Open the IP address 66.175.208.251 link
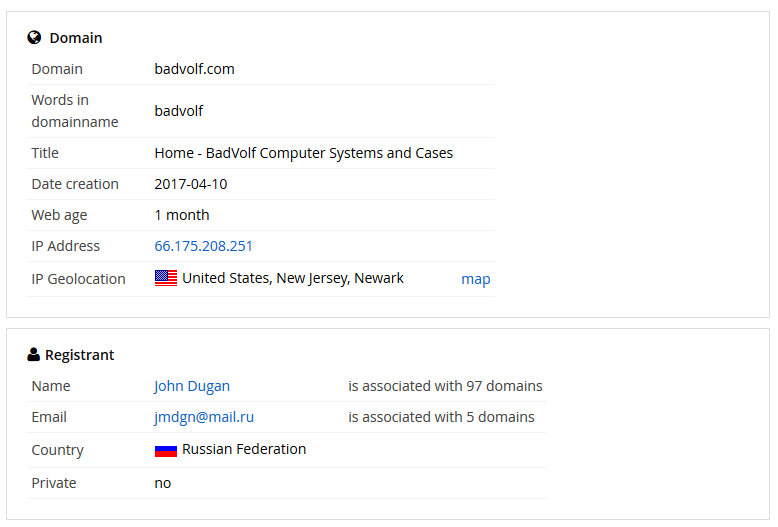The width and height of the screenshot is (778, 527). click(203, 246)
